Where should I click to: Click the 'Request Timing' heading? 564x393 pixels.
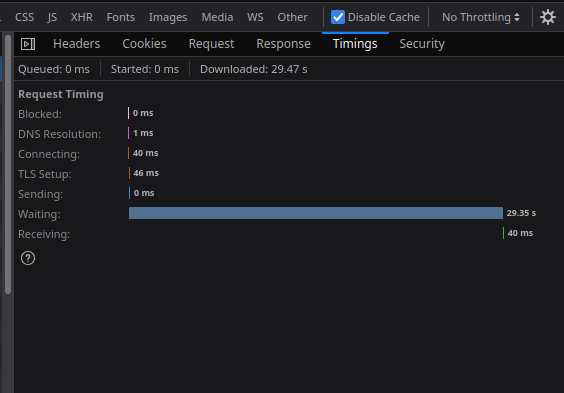(x=61, y=94)
